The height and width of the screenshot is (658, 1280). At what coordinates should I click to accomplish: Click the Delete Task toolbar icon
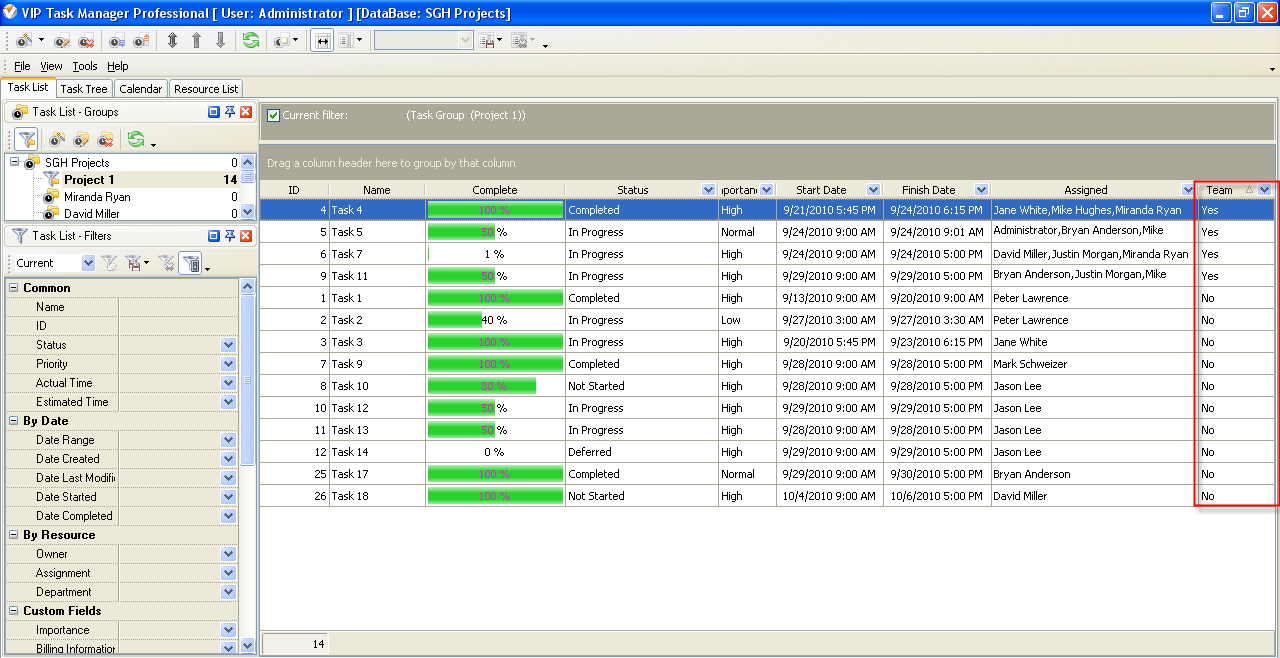click(86, 41)
